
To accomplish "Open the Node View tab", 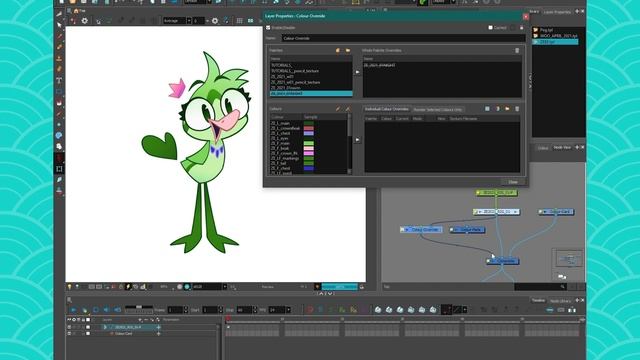I will click(562, 147).
